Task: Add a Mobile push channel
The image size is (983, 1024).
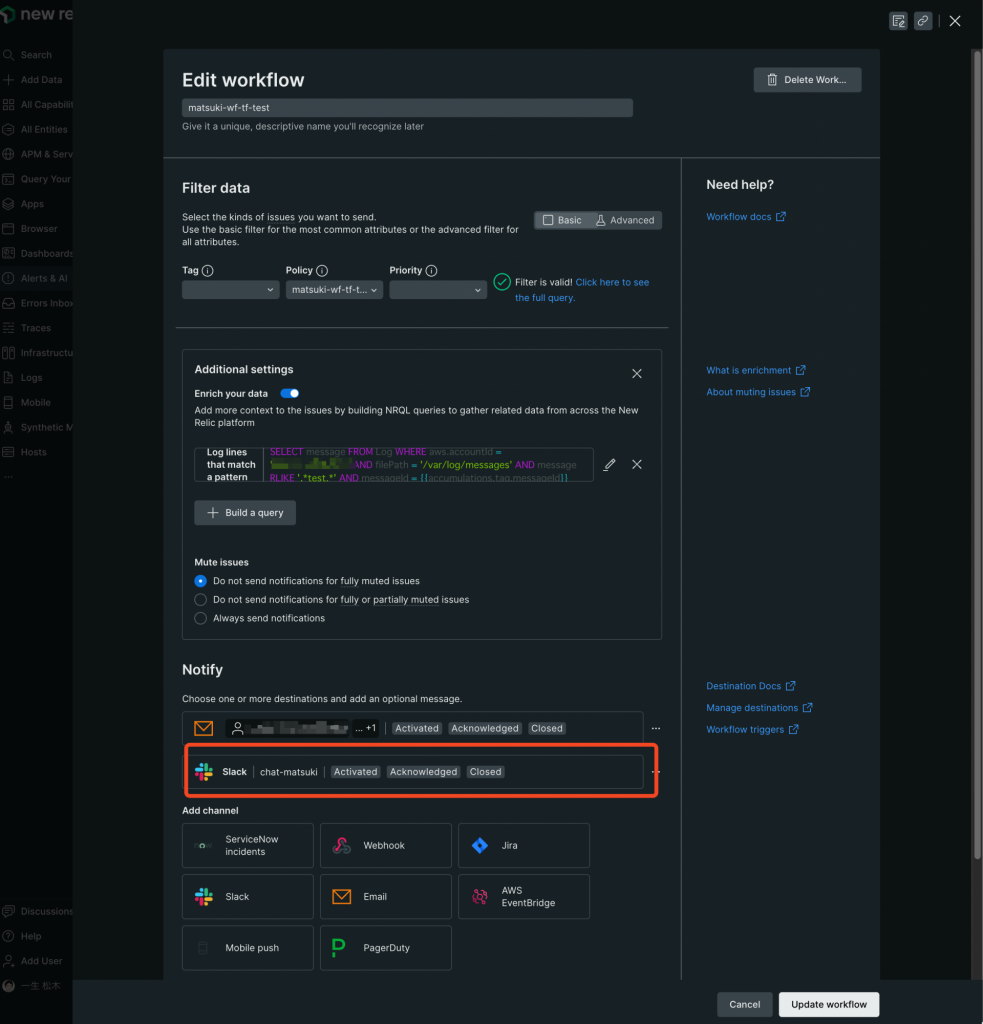Action: tap(247, 947)
